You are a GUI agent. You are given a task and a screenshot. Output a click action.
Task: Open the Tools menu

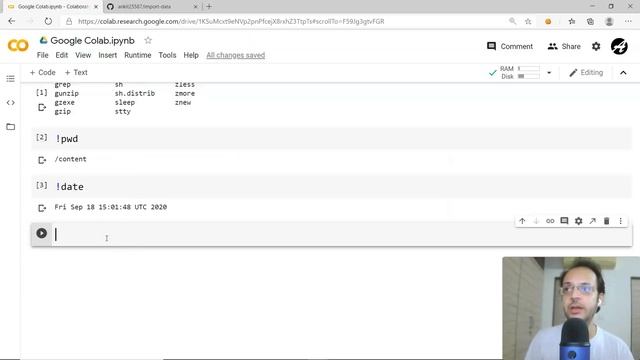coord(167,55)
